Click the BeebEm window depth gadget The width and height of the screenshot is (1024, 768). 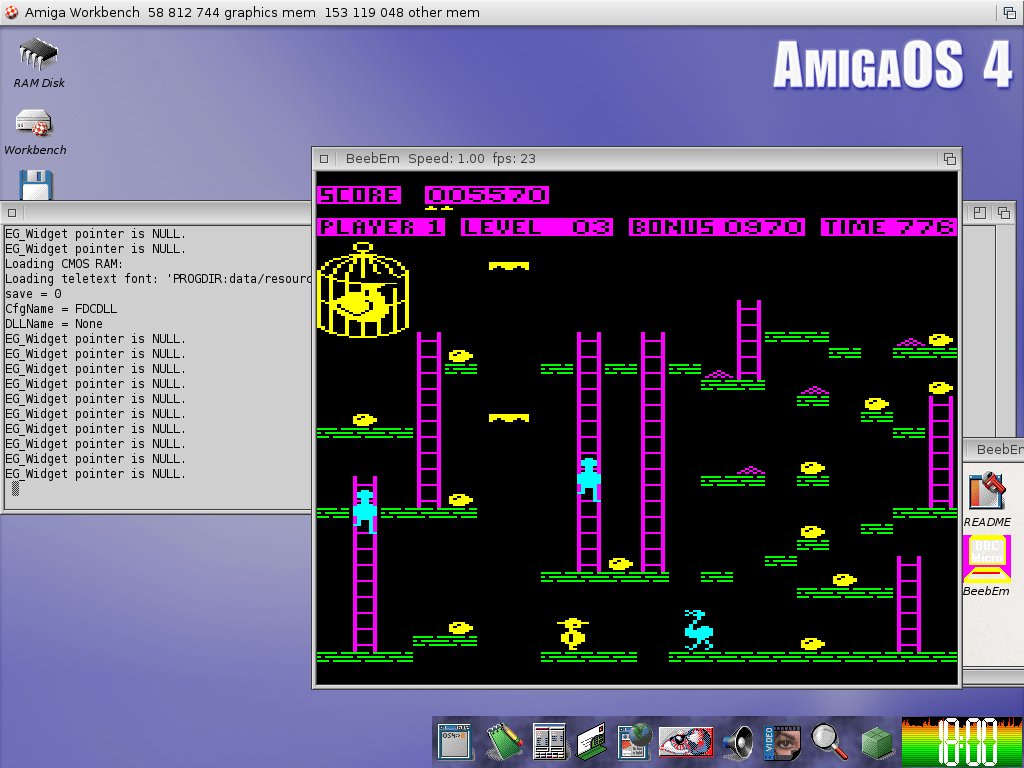(x=950, y=159)
